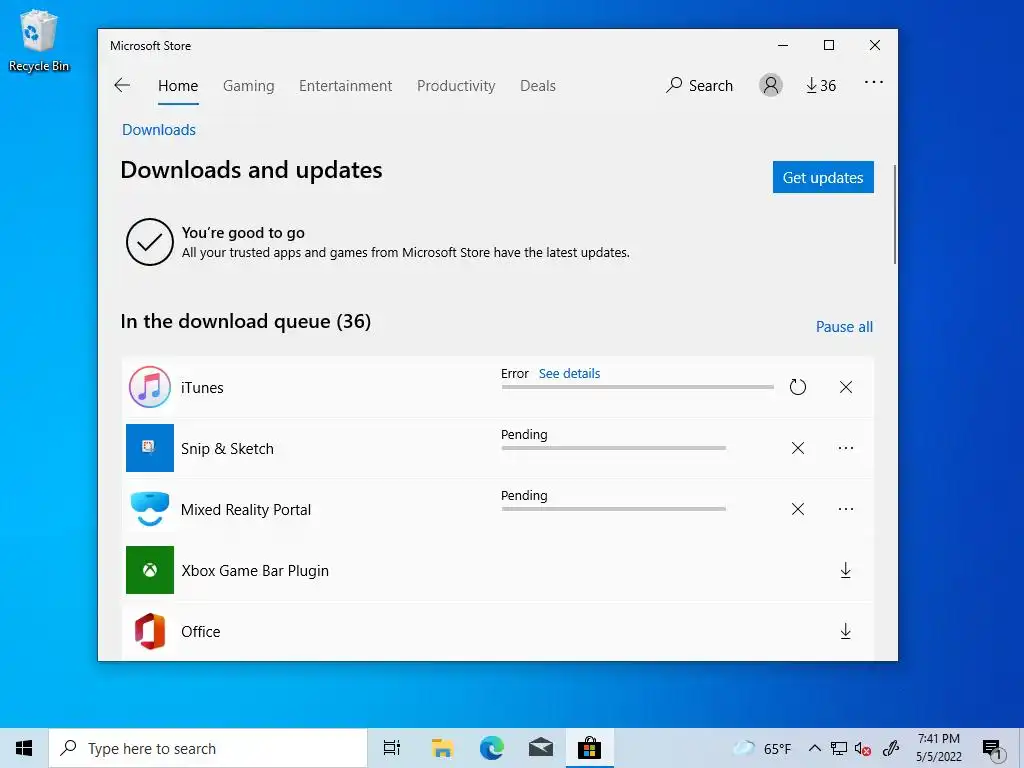Image resolution: width=1024 pixels, height=768 pixels.
Task: Click the Mixed Reality Portal progress bar
Action: tap(613, 509)
